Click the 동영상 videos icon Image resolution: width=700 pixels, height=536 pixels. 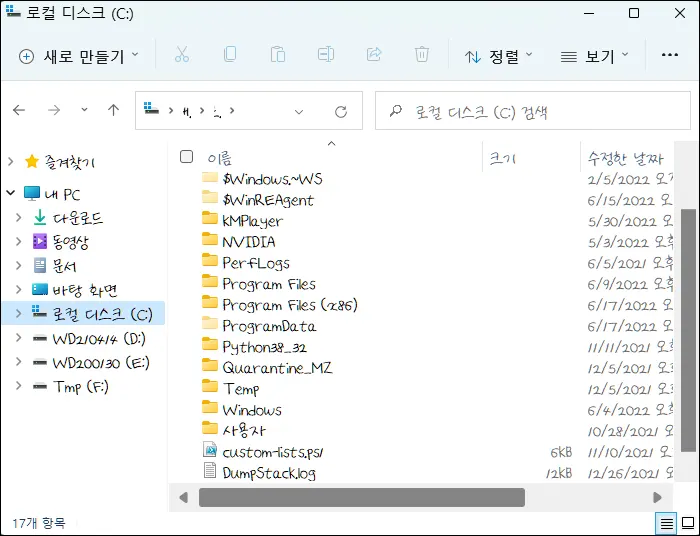(x=40, y=241)
